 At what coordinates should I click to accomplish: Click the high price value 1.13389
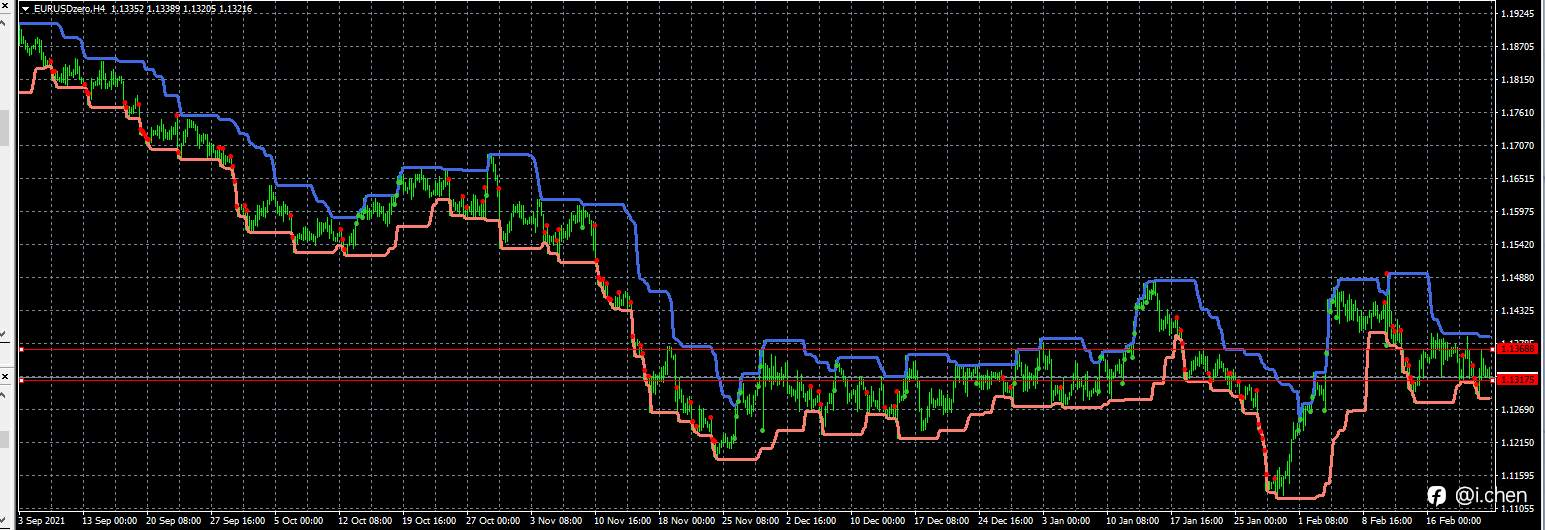[165, 9]
